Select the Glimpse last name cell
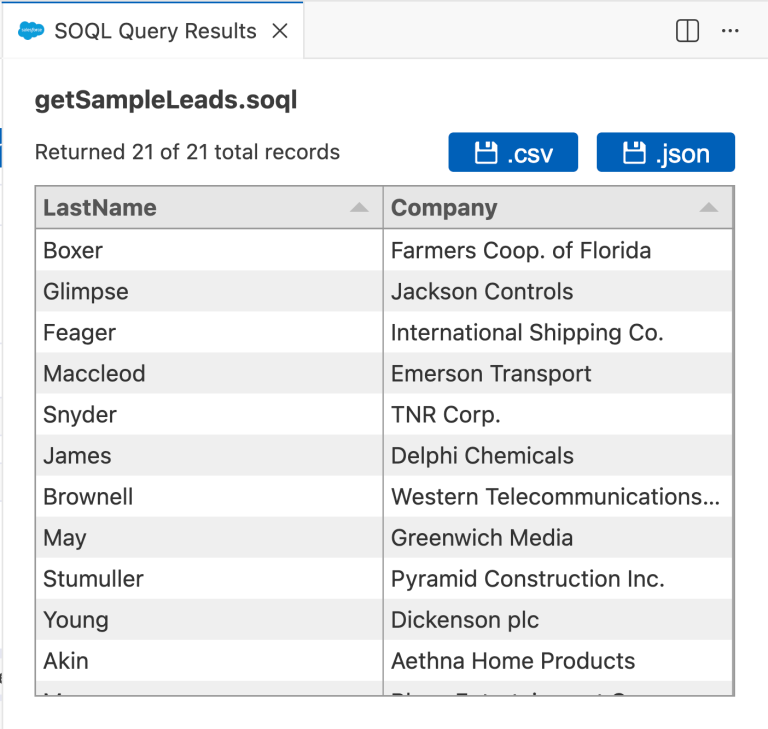The width and height of the screenshot is (768, 729). 209,291
